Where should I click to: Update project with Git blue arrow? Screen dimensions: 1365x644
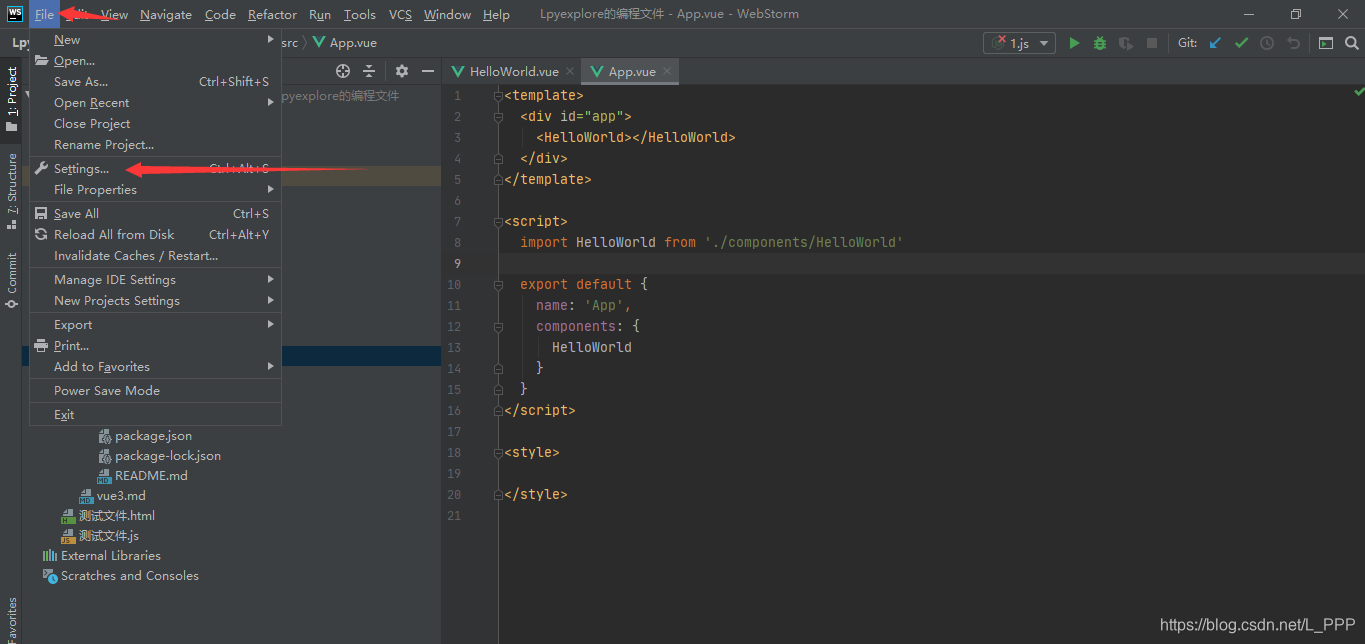point(1215,43)
